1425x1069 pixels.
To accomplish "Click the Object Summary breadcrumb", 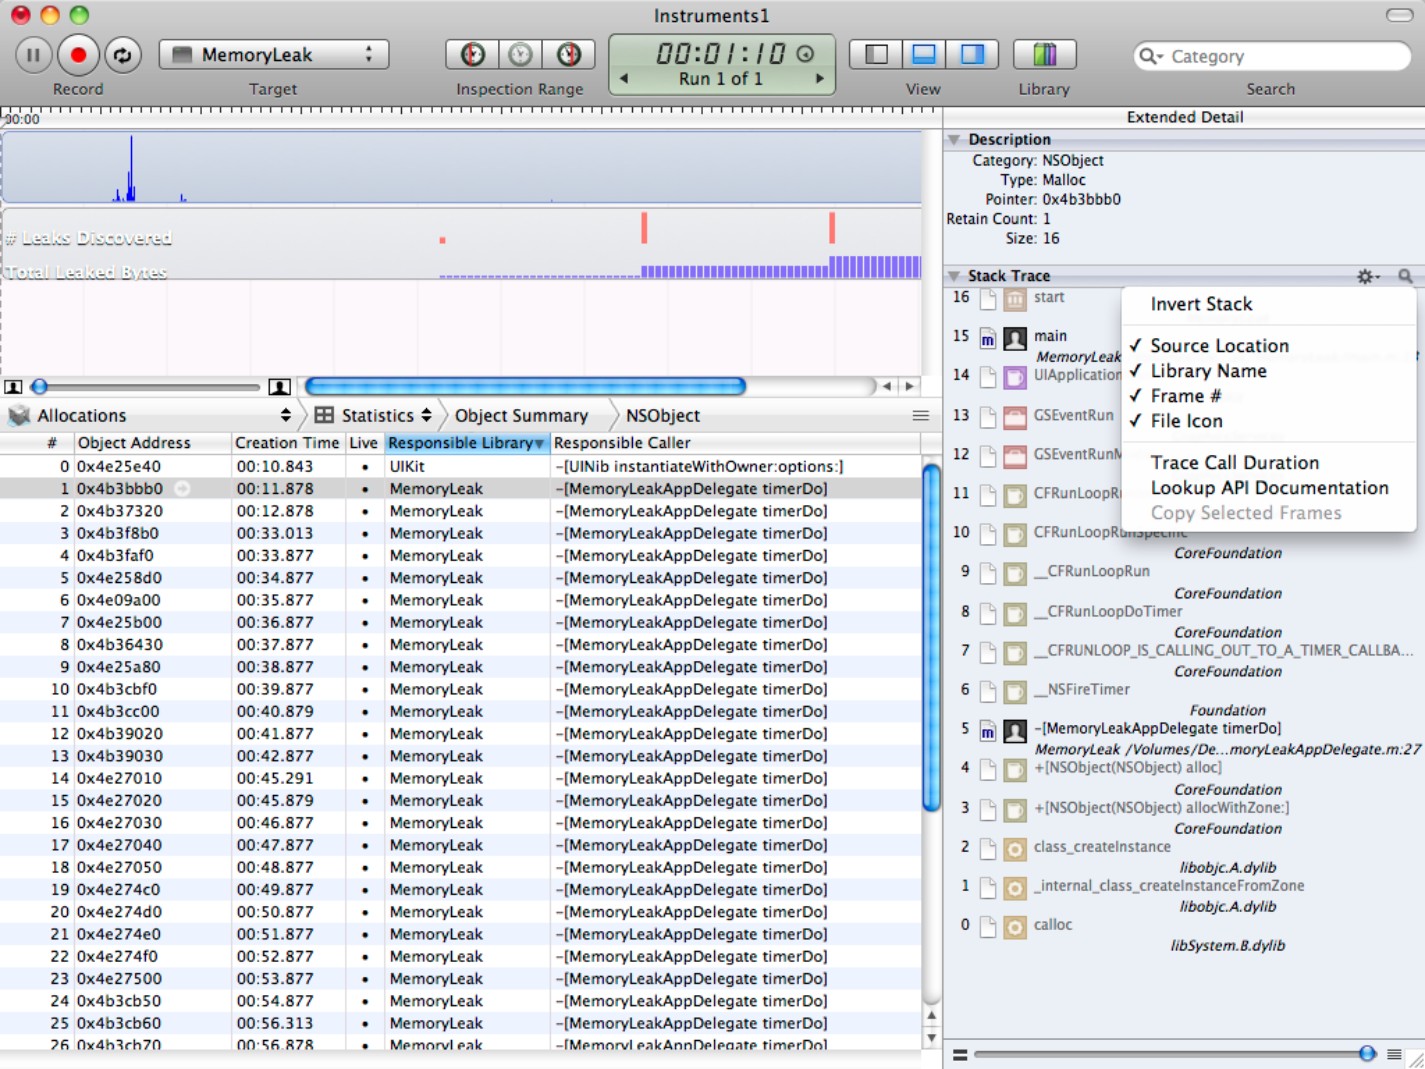I will pos(521,415).
